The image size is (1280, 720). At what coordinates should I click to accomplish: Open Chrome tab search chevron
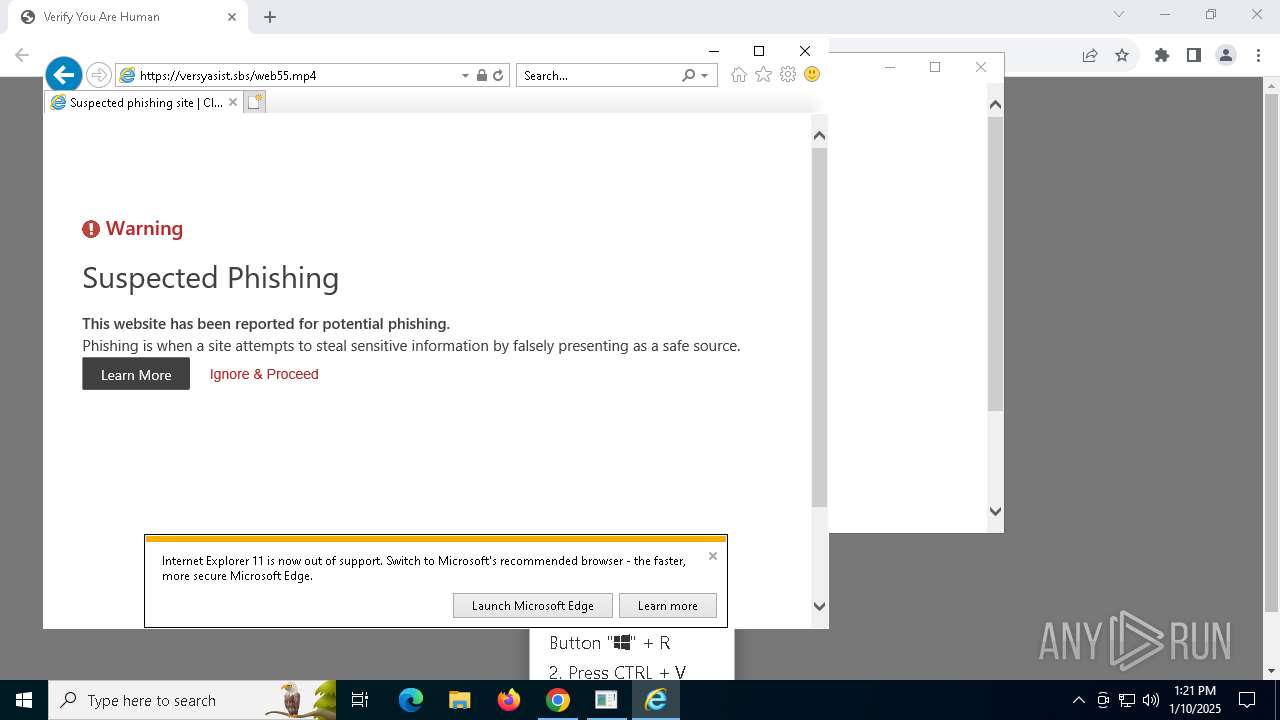click(1119, 14)
